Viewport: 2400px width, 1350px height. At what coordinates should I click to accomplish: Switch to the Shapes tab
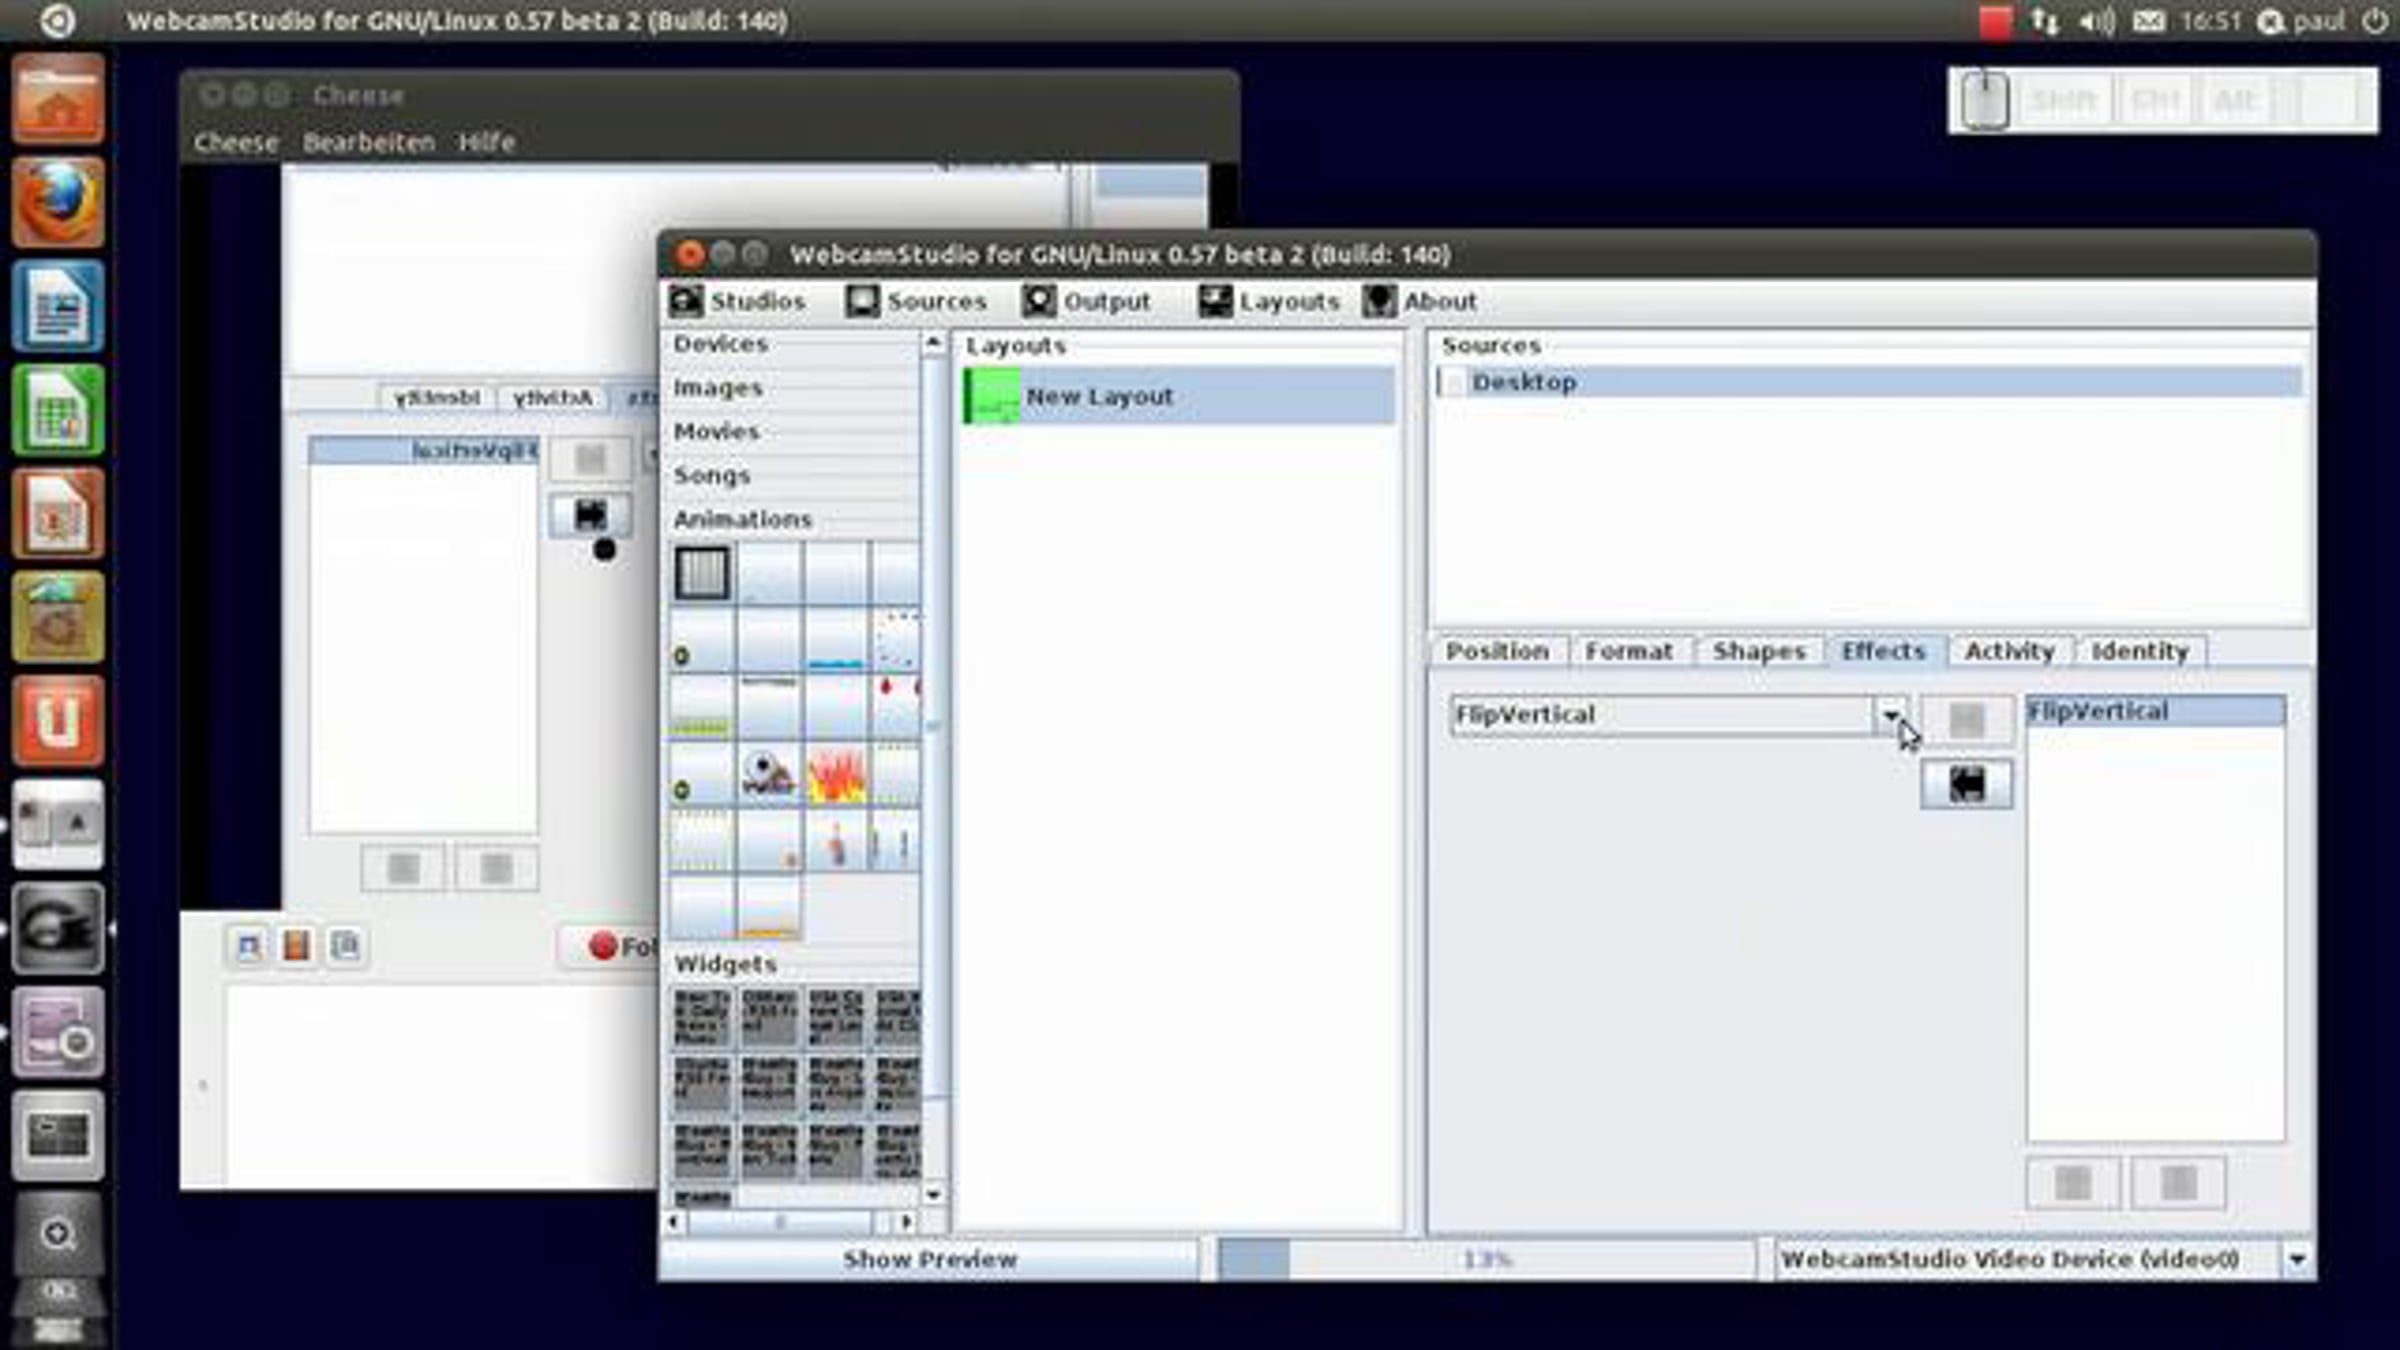click(x=1758, y=651)
